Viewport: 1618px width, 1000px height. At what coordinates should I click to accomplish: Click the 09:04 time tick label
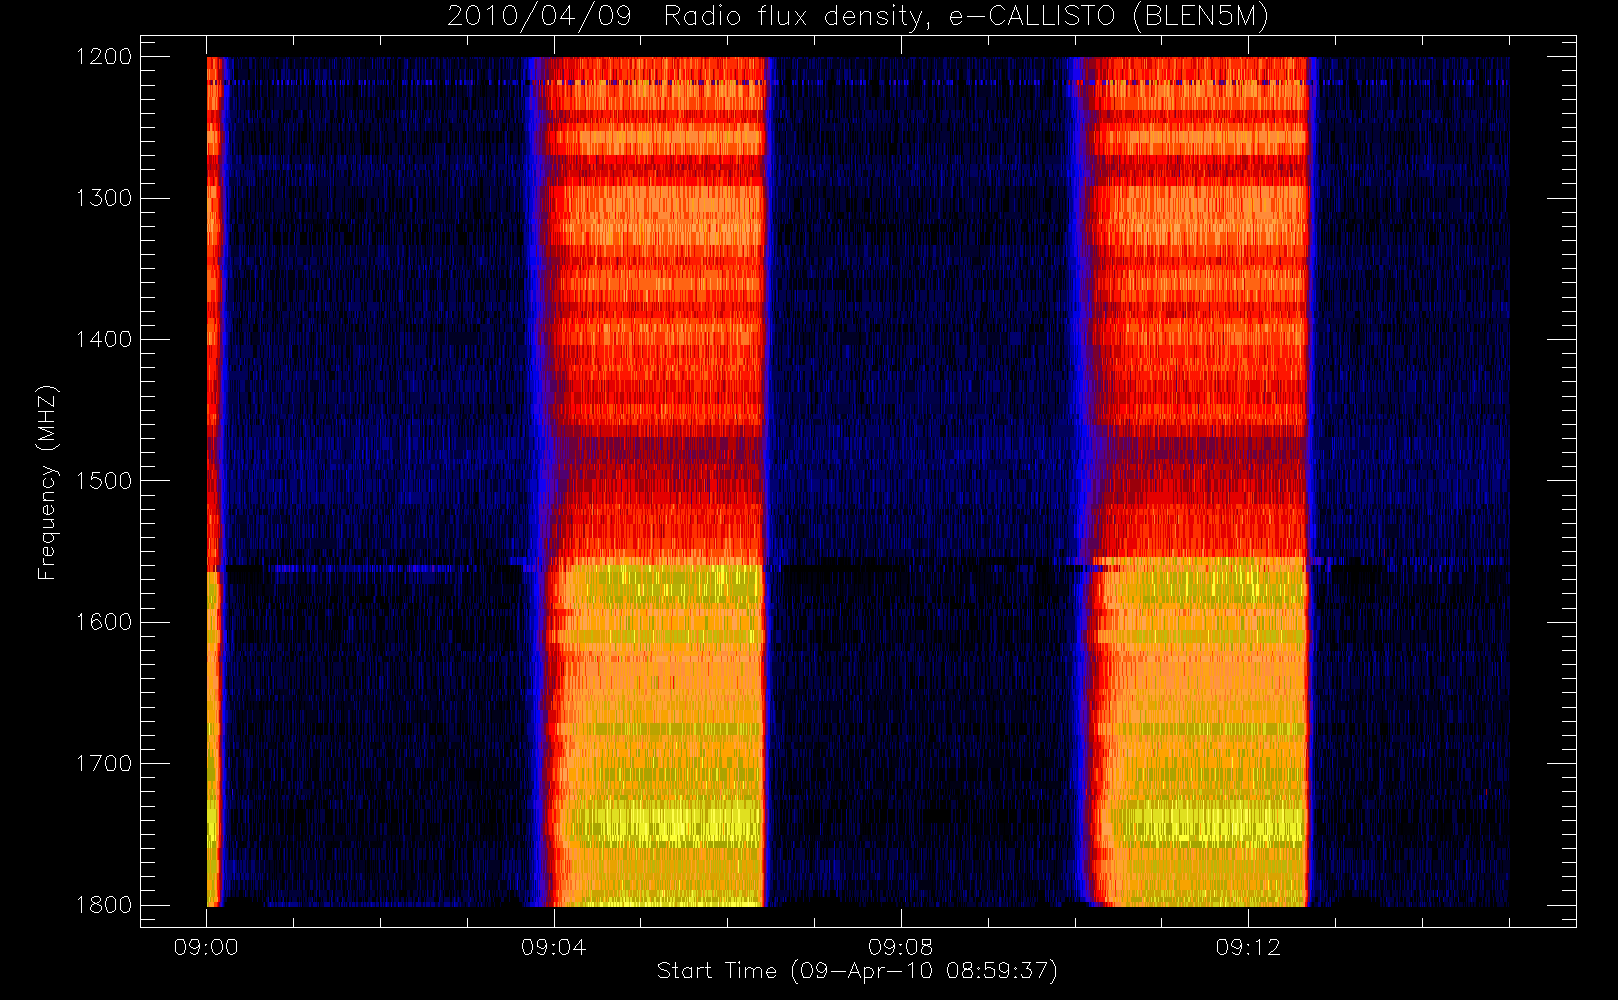point(553,947)
